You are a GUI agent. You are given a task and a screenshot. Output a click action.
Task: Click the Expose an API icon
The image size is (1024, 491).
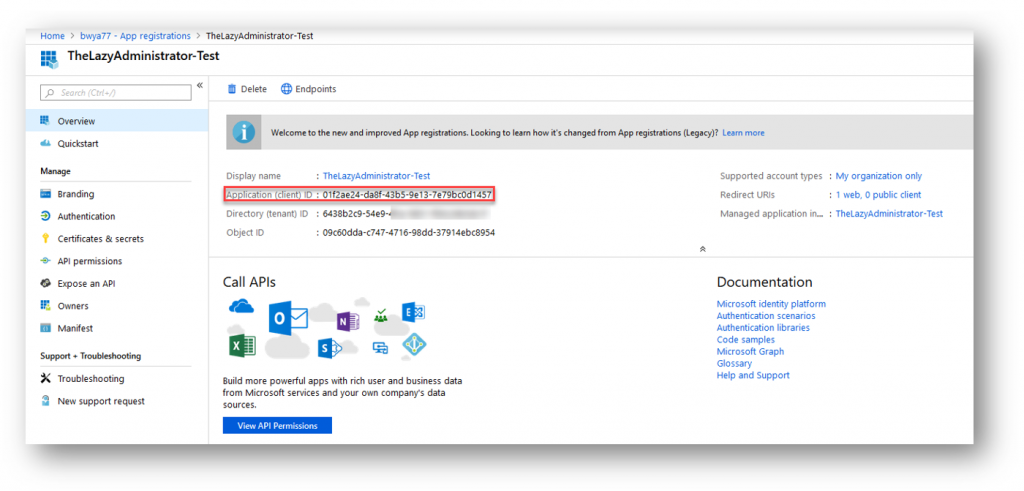[45, 283]
